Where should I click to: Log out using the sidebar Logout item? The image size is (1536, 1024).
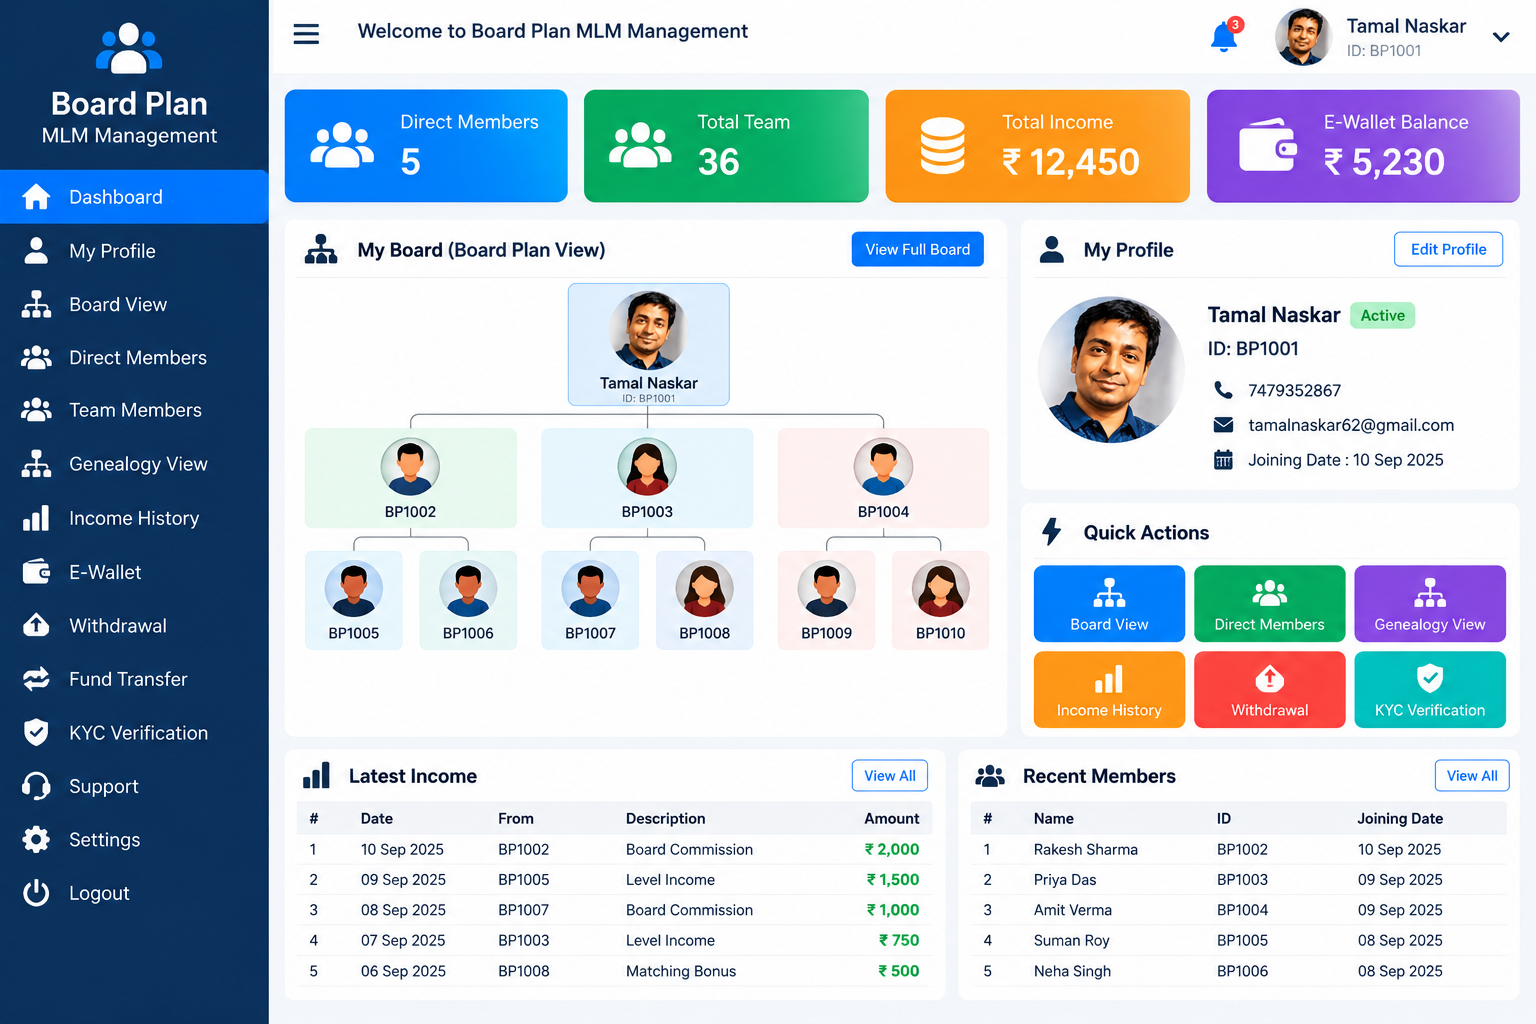point(134,893)
